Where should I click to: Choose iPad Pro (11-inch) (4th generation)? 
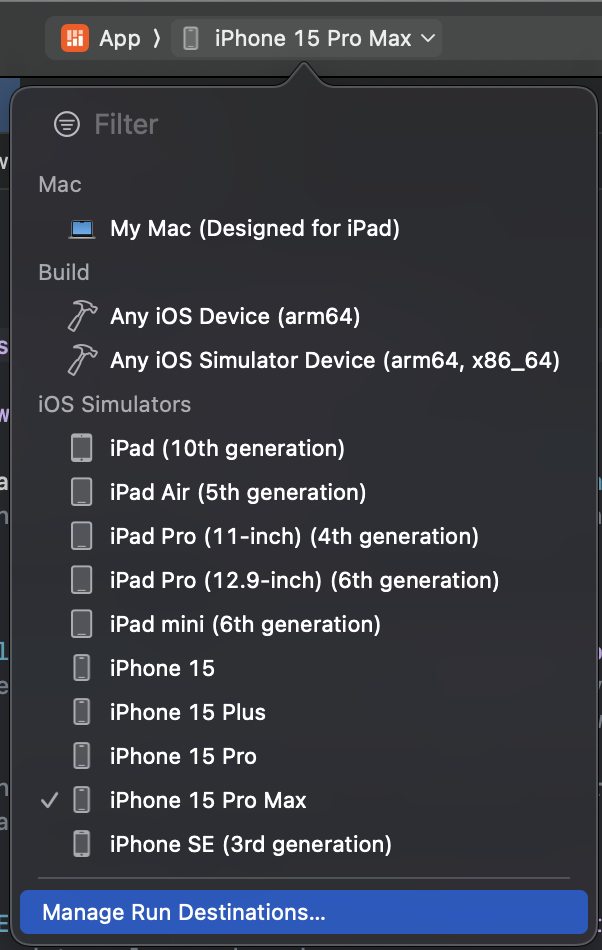pyautogui.click(x=294, y=537)
